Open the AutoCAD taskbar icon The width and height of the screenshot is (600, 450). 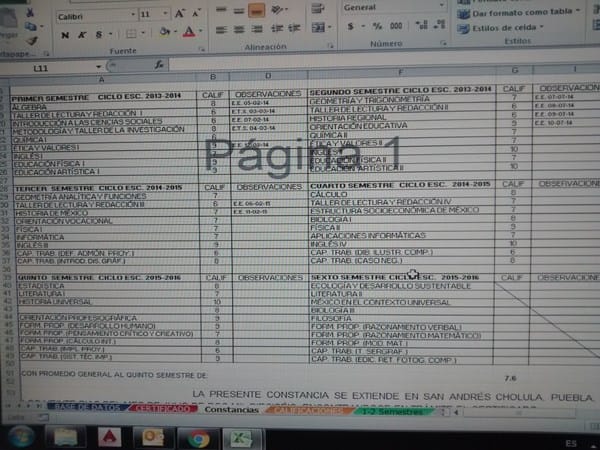pyautogui.click(x=109, y=437)
